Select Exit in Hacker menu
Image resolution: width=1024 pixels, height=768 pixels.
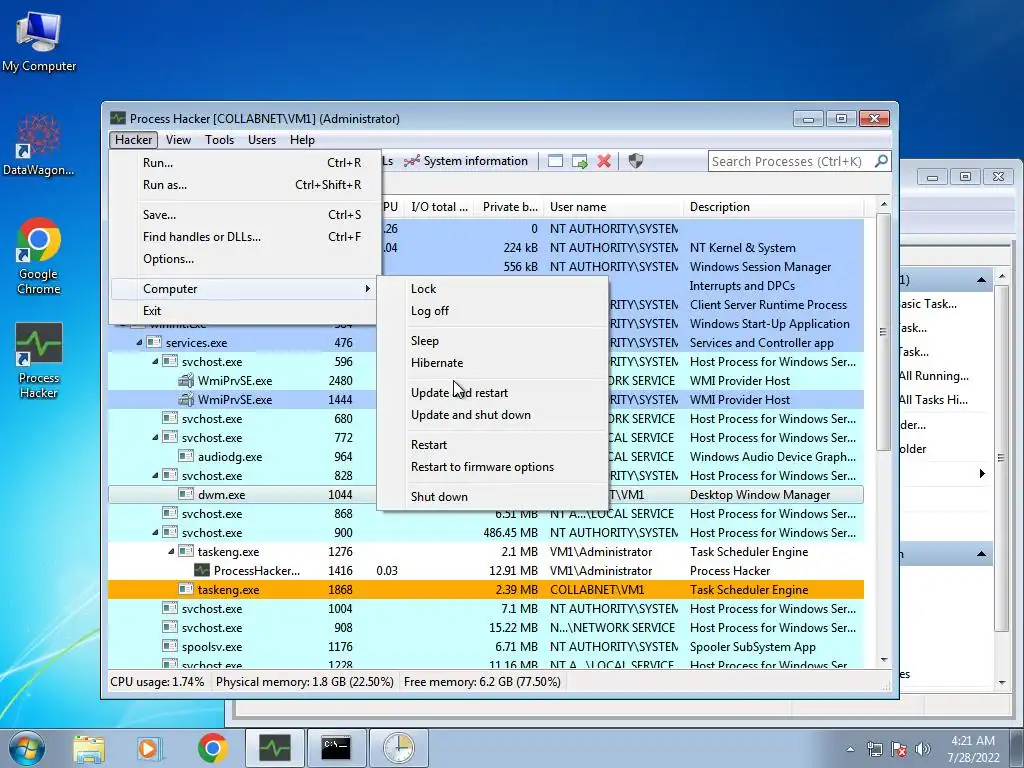click(246, 311)
